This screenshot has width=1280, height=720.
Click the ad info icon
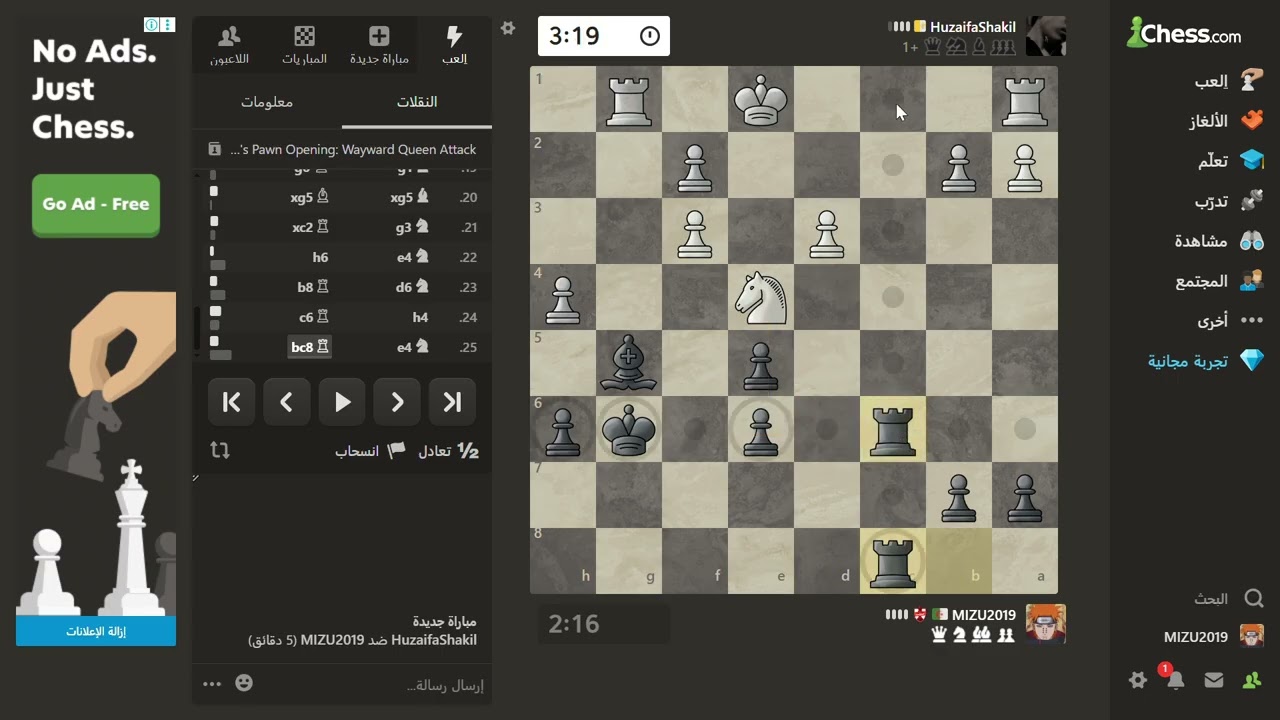tap(151, 25)
